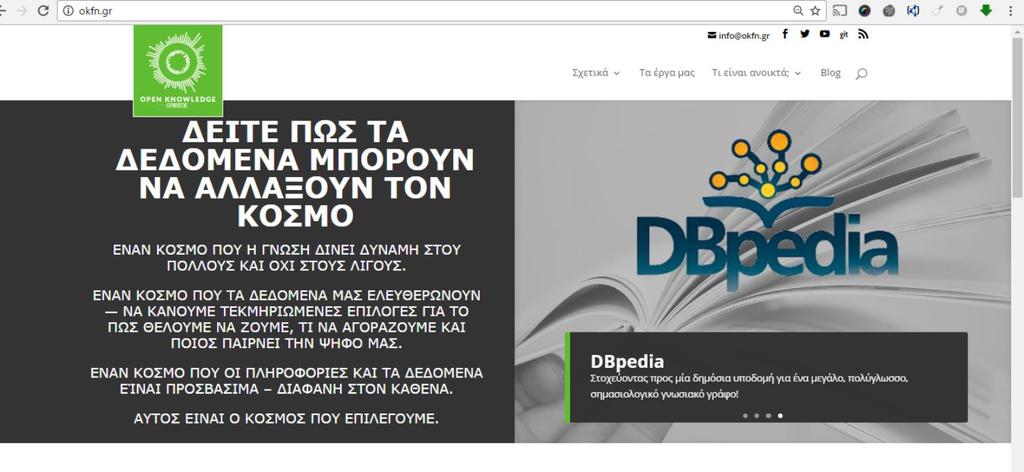Image resolution: width=1024 pixels, height=472 pixels.
Task: Click the large DBpedia logo image
Action: tap(768, 210)
